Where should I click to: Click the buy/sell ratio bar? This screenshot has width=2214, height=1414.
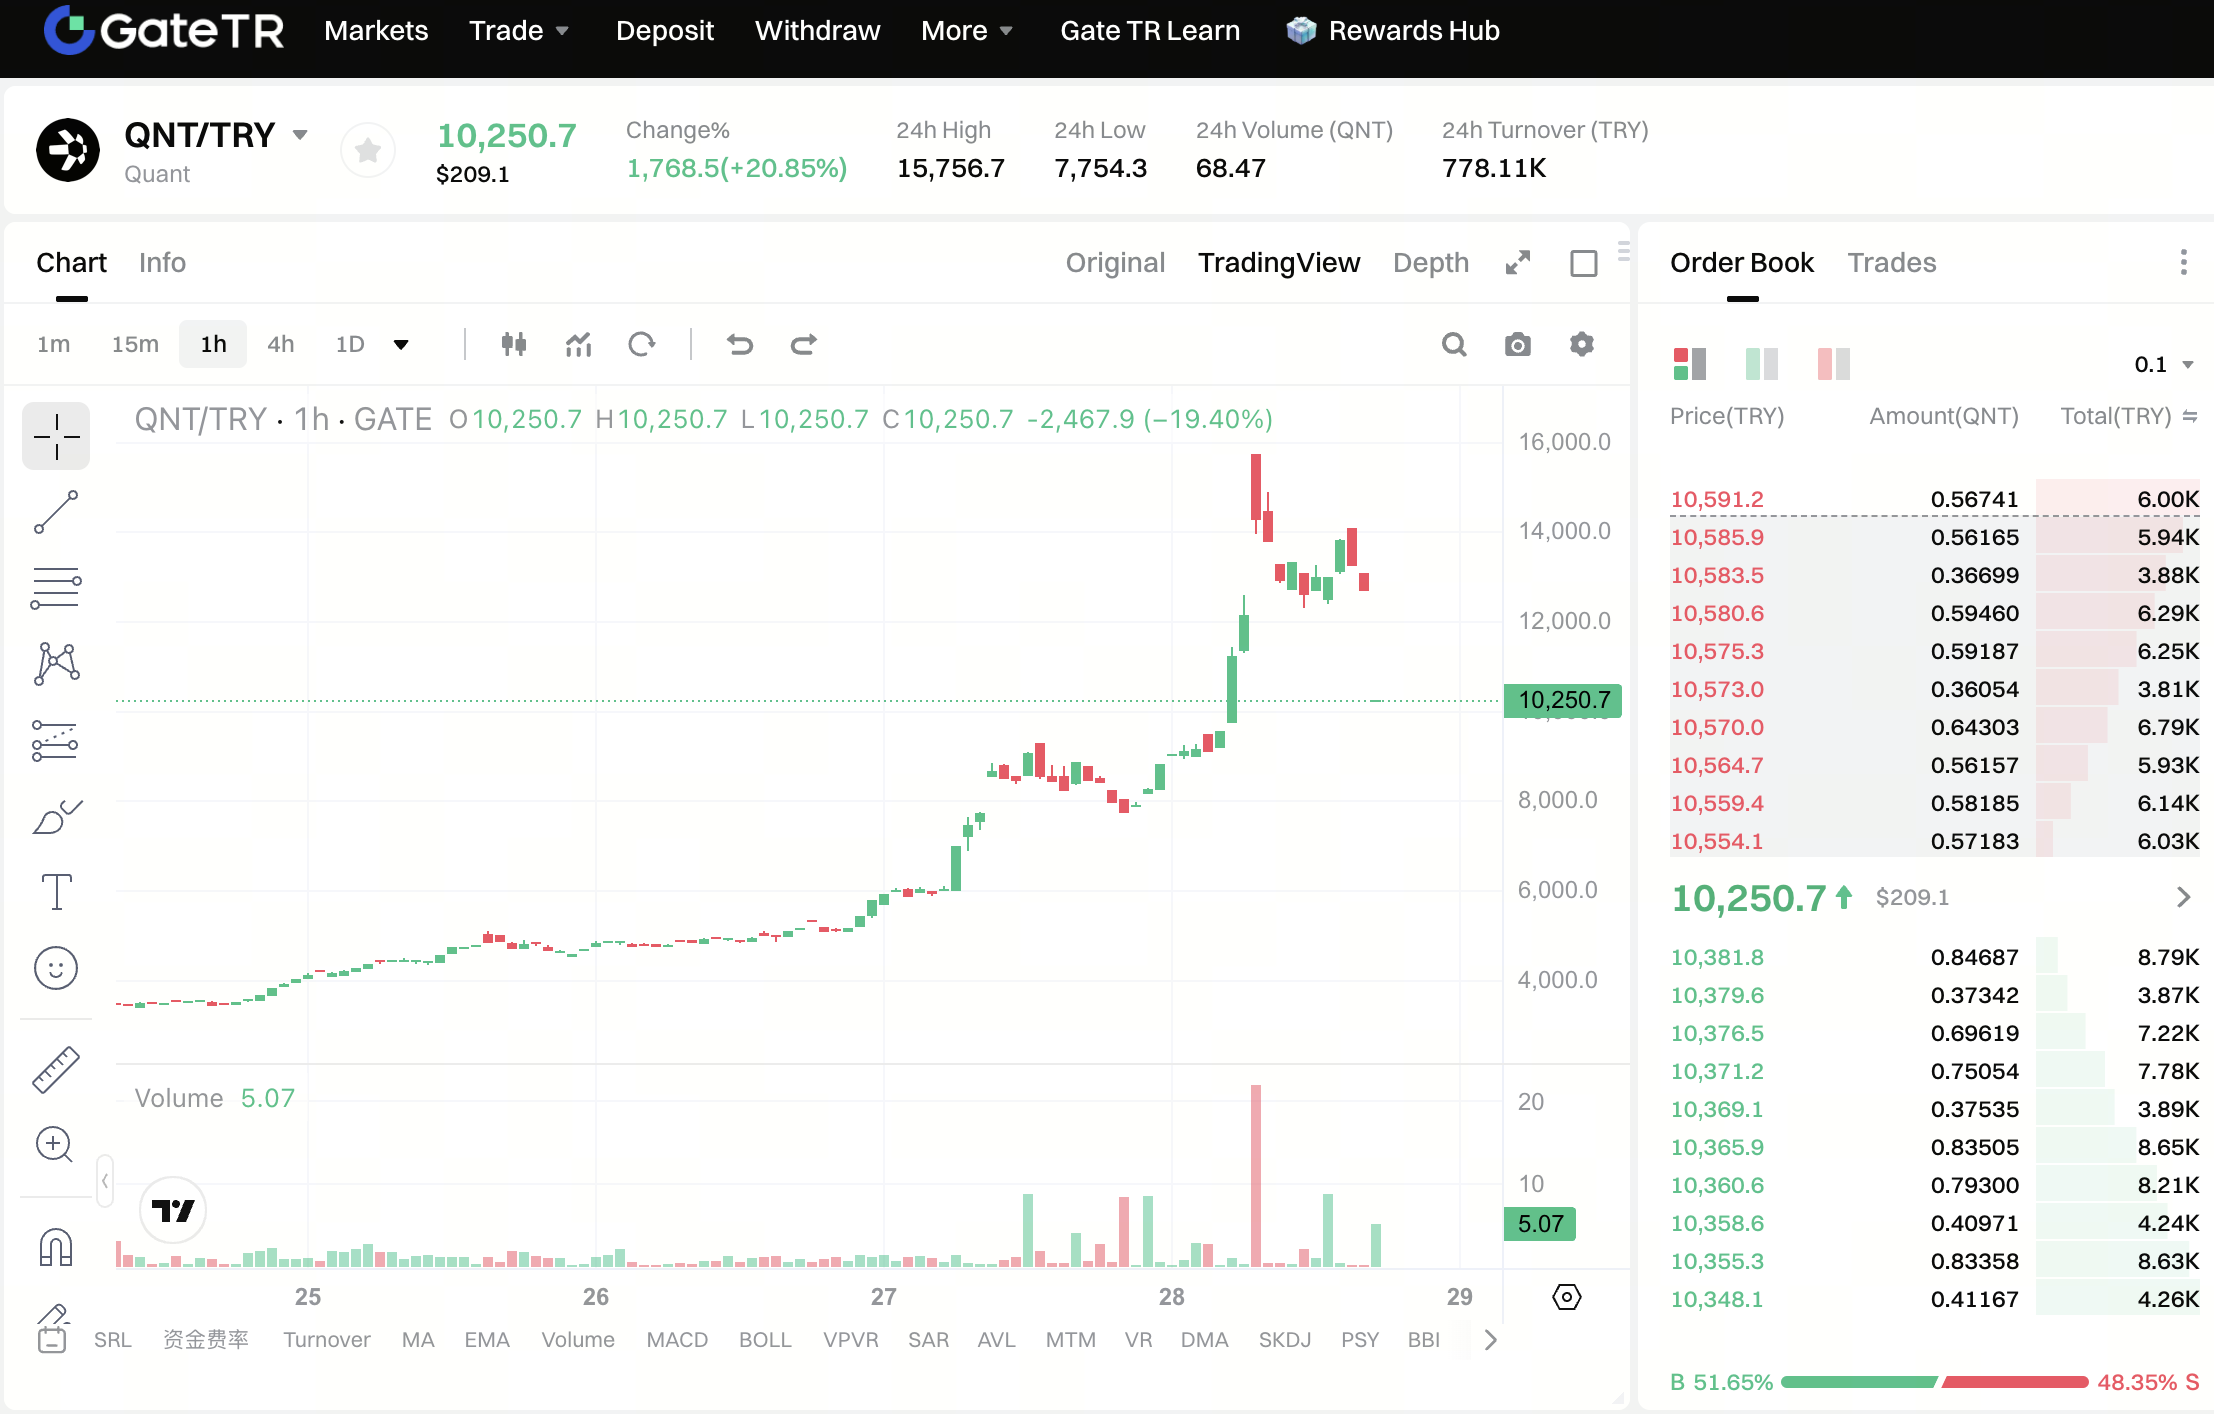point(1935,1382)
